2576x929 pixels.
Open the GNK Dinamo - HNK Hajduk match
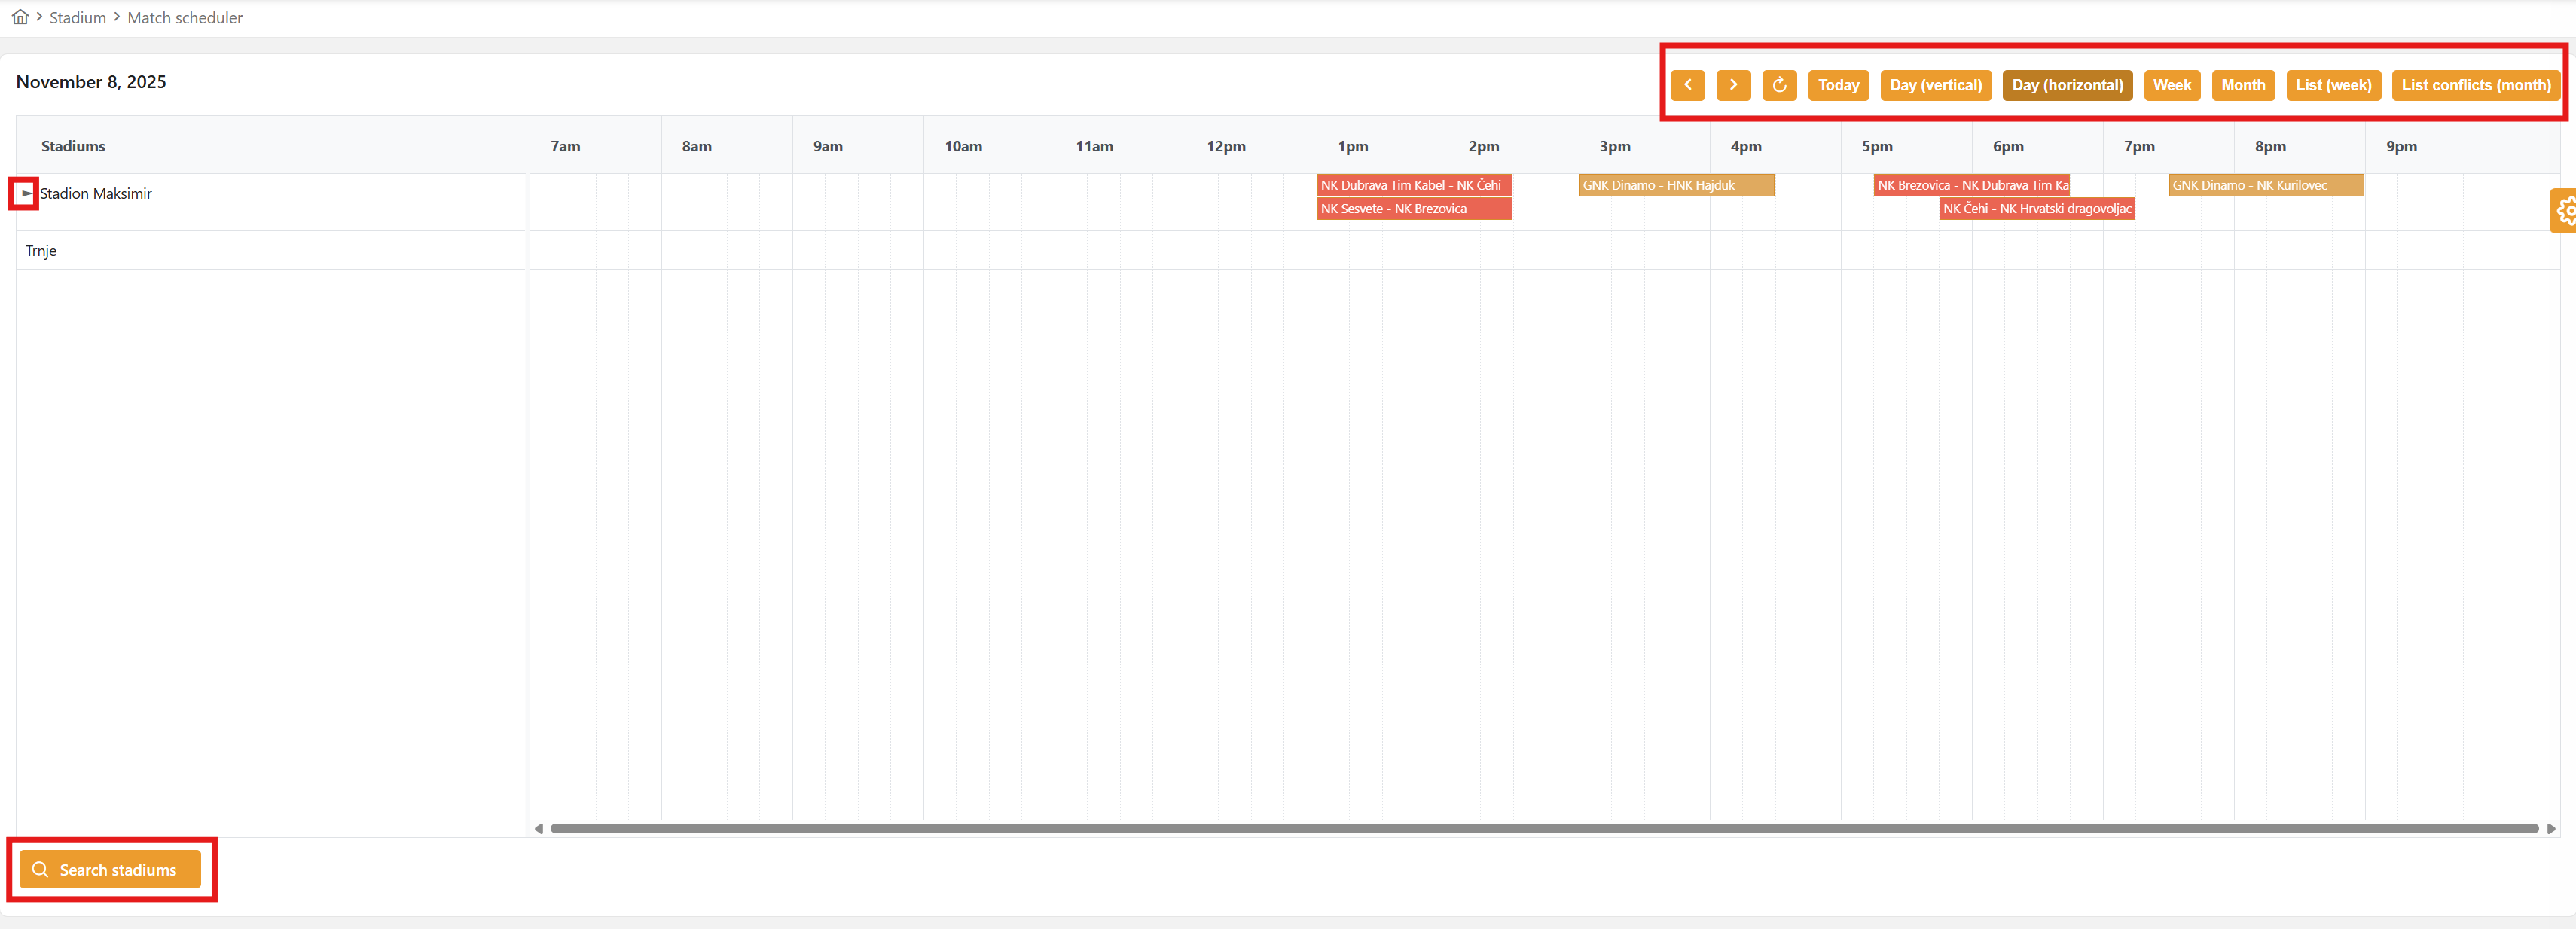[1675, 185]
